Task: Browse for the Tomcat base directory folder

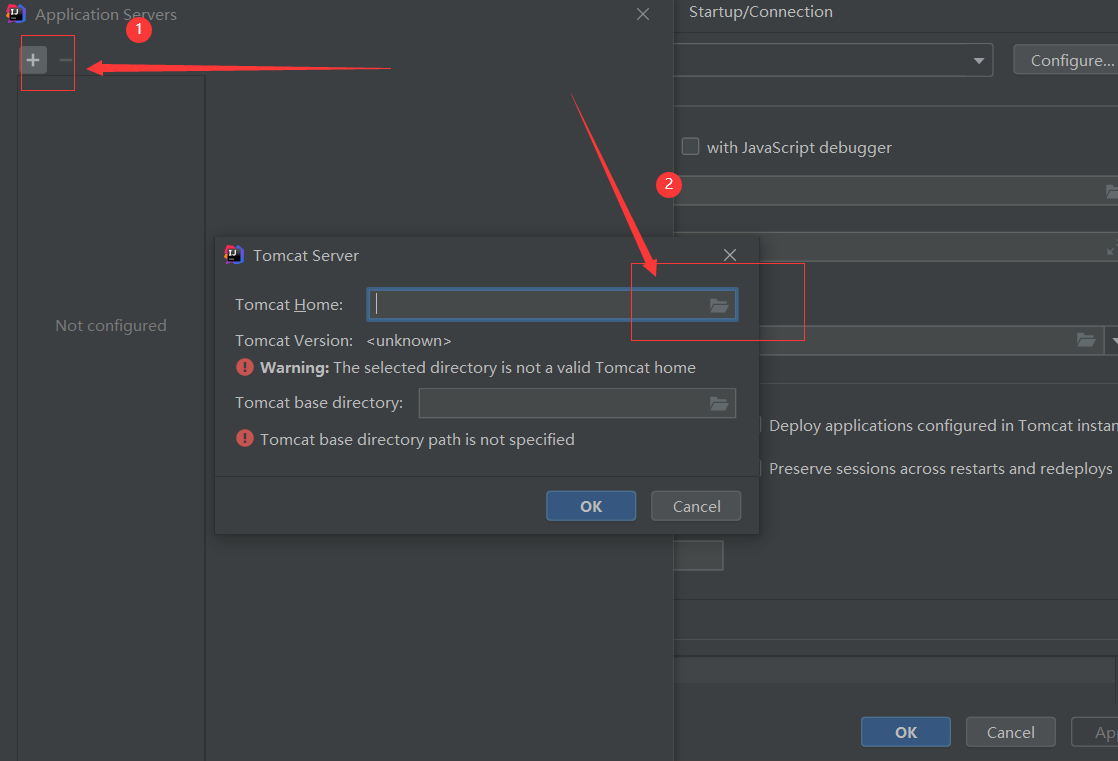Action: click(x=719, y=404)
